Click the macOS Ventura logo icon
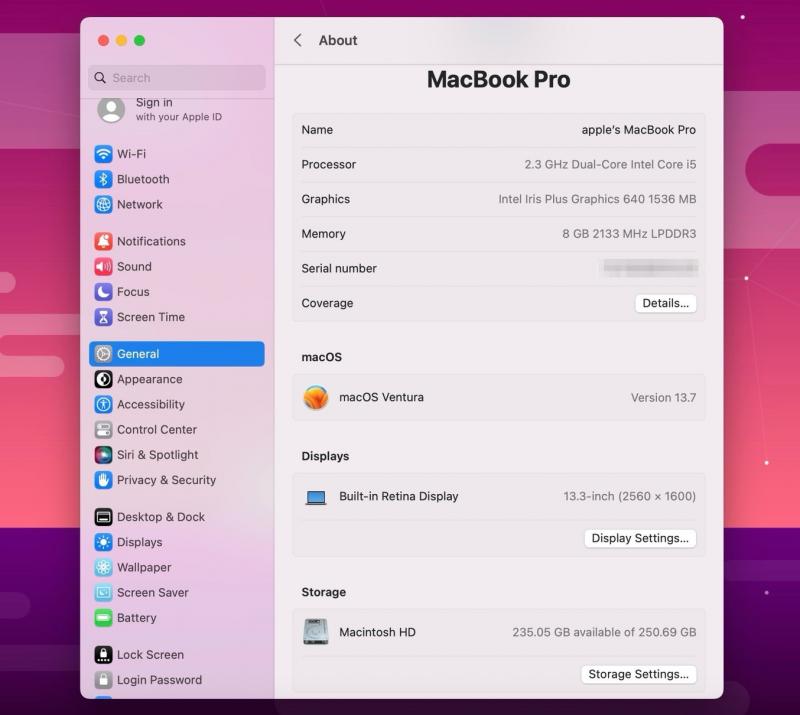Screen dimensions: 800x715 tap(316, 398)
